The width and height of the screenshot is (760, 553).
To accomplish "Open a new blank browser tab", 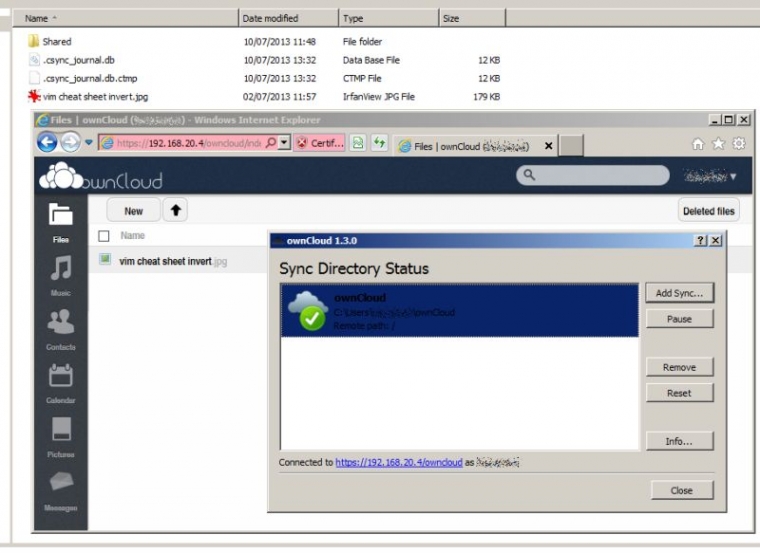I will (571, 146).
